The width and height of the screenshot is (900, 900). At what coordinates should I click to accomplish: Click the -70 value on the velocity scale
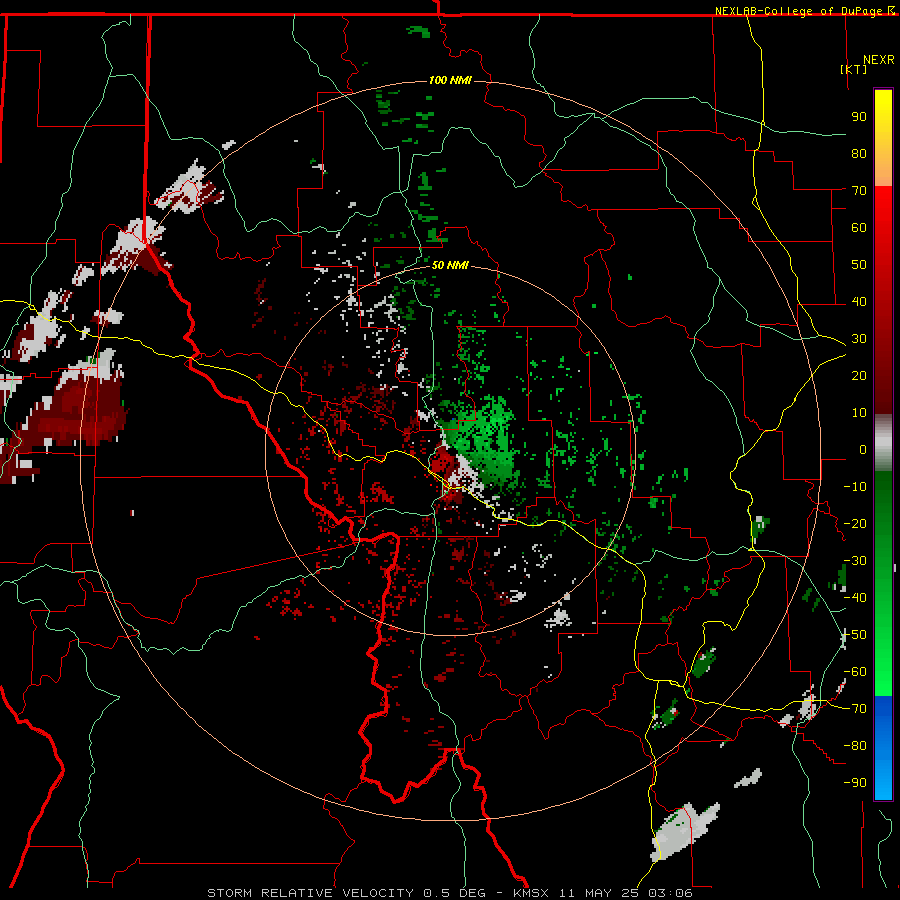pos(855,709)
